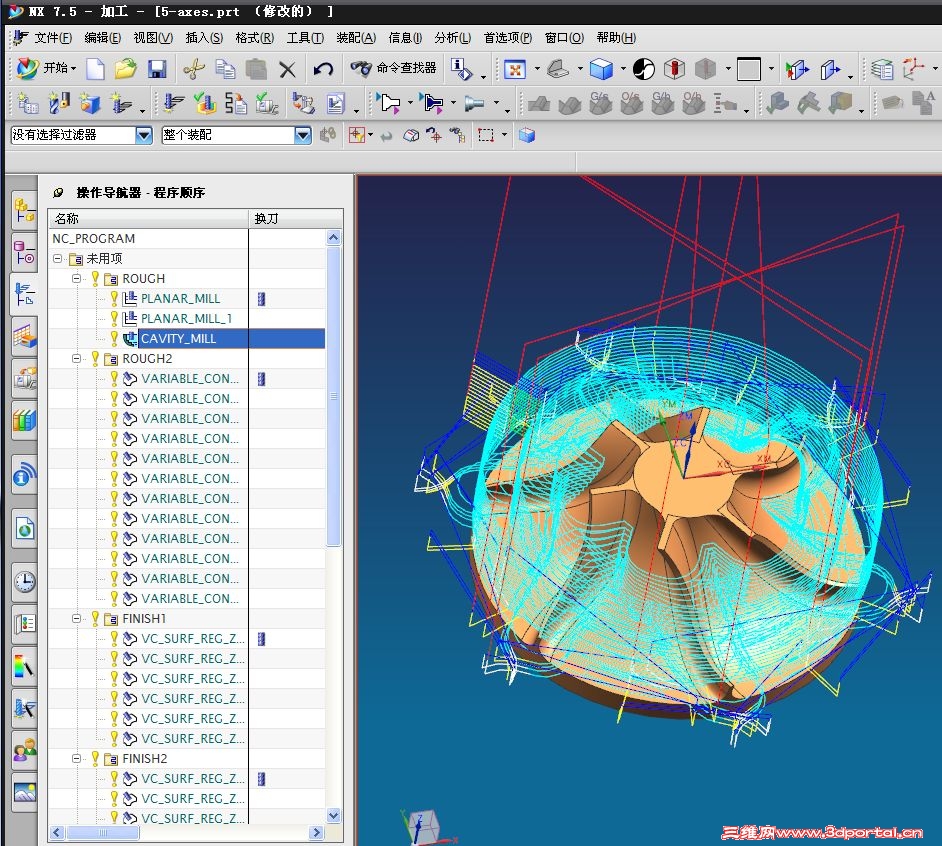Click the Generate Tool Path icon
Image resolution: width=942 pixels, height=846 pixels.
tap(174, 103)
